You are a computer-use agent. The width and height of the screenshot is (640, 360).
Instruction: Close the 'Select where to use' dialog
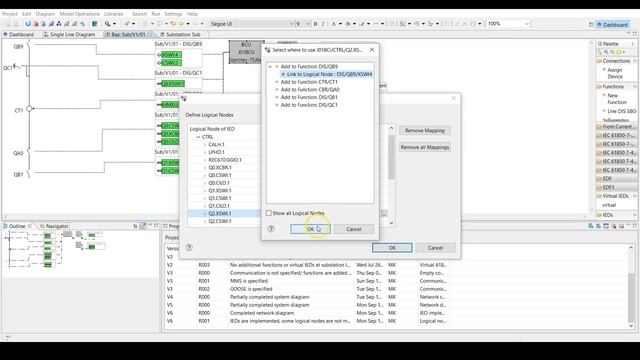pyautogui.click(x=372, y=50)
